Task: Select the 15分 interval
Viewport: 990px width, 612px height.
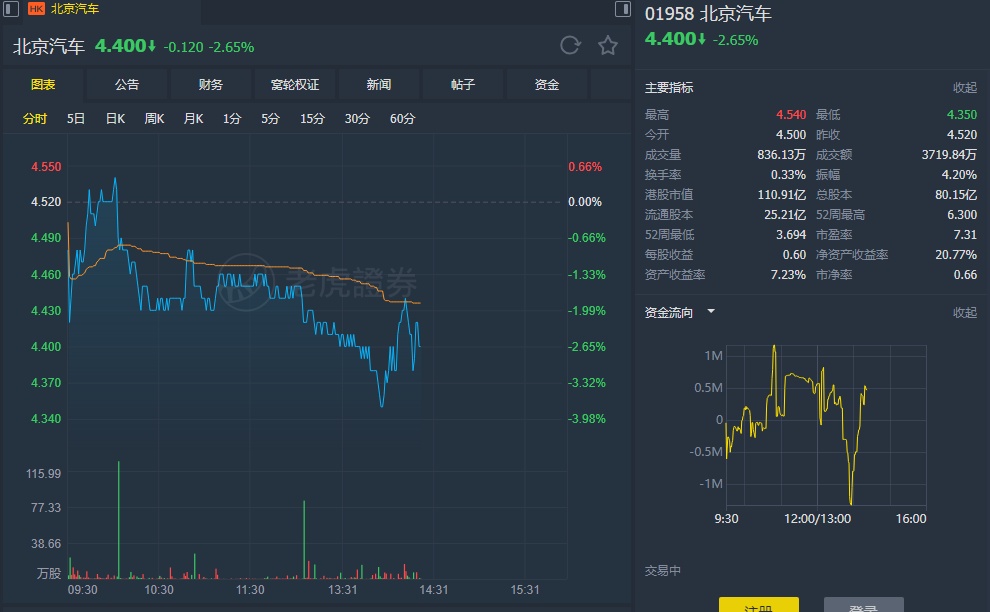Action: coord(312,119)
